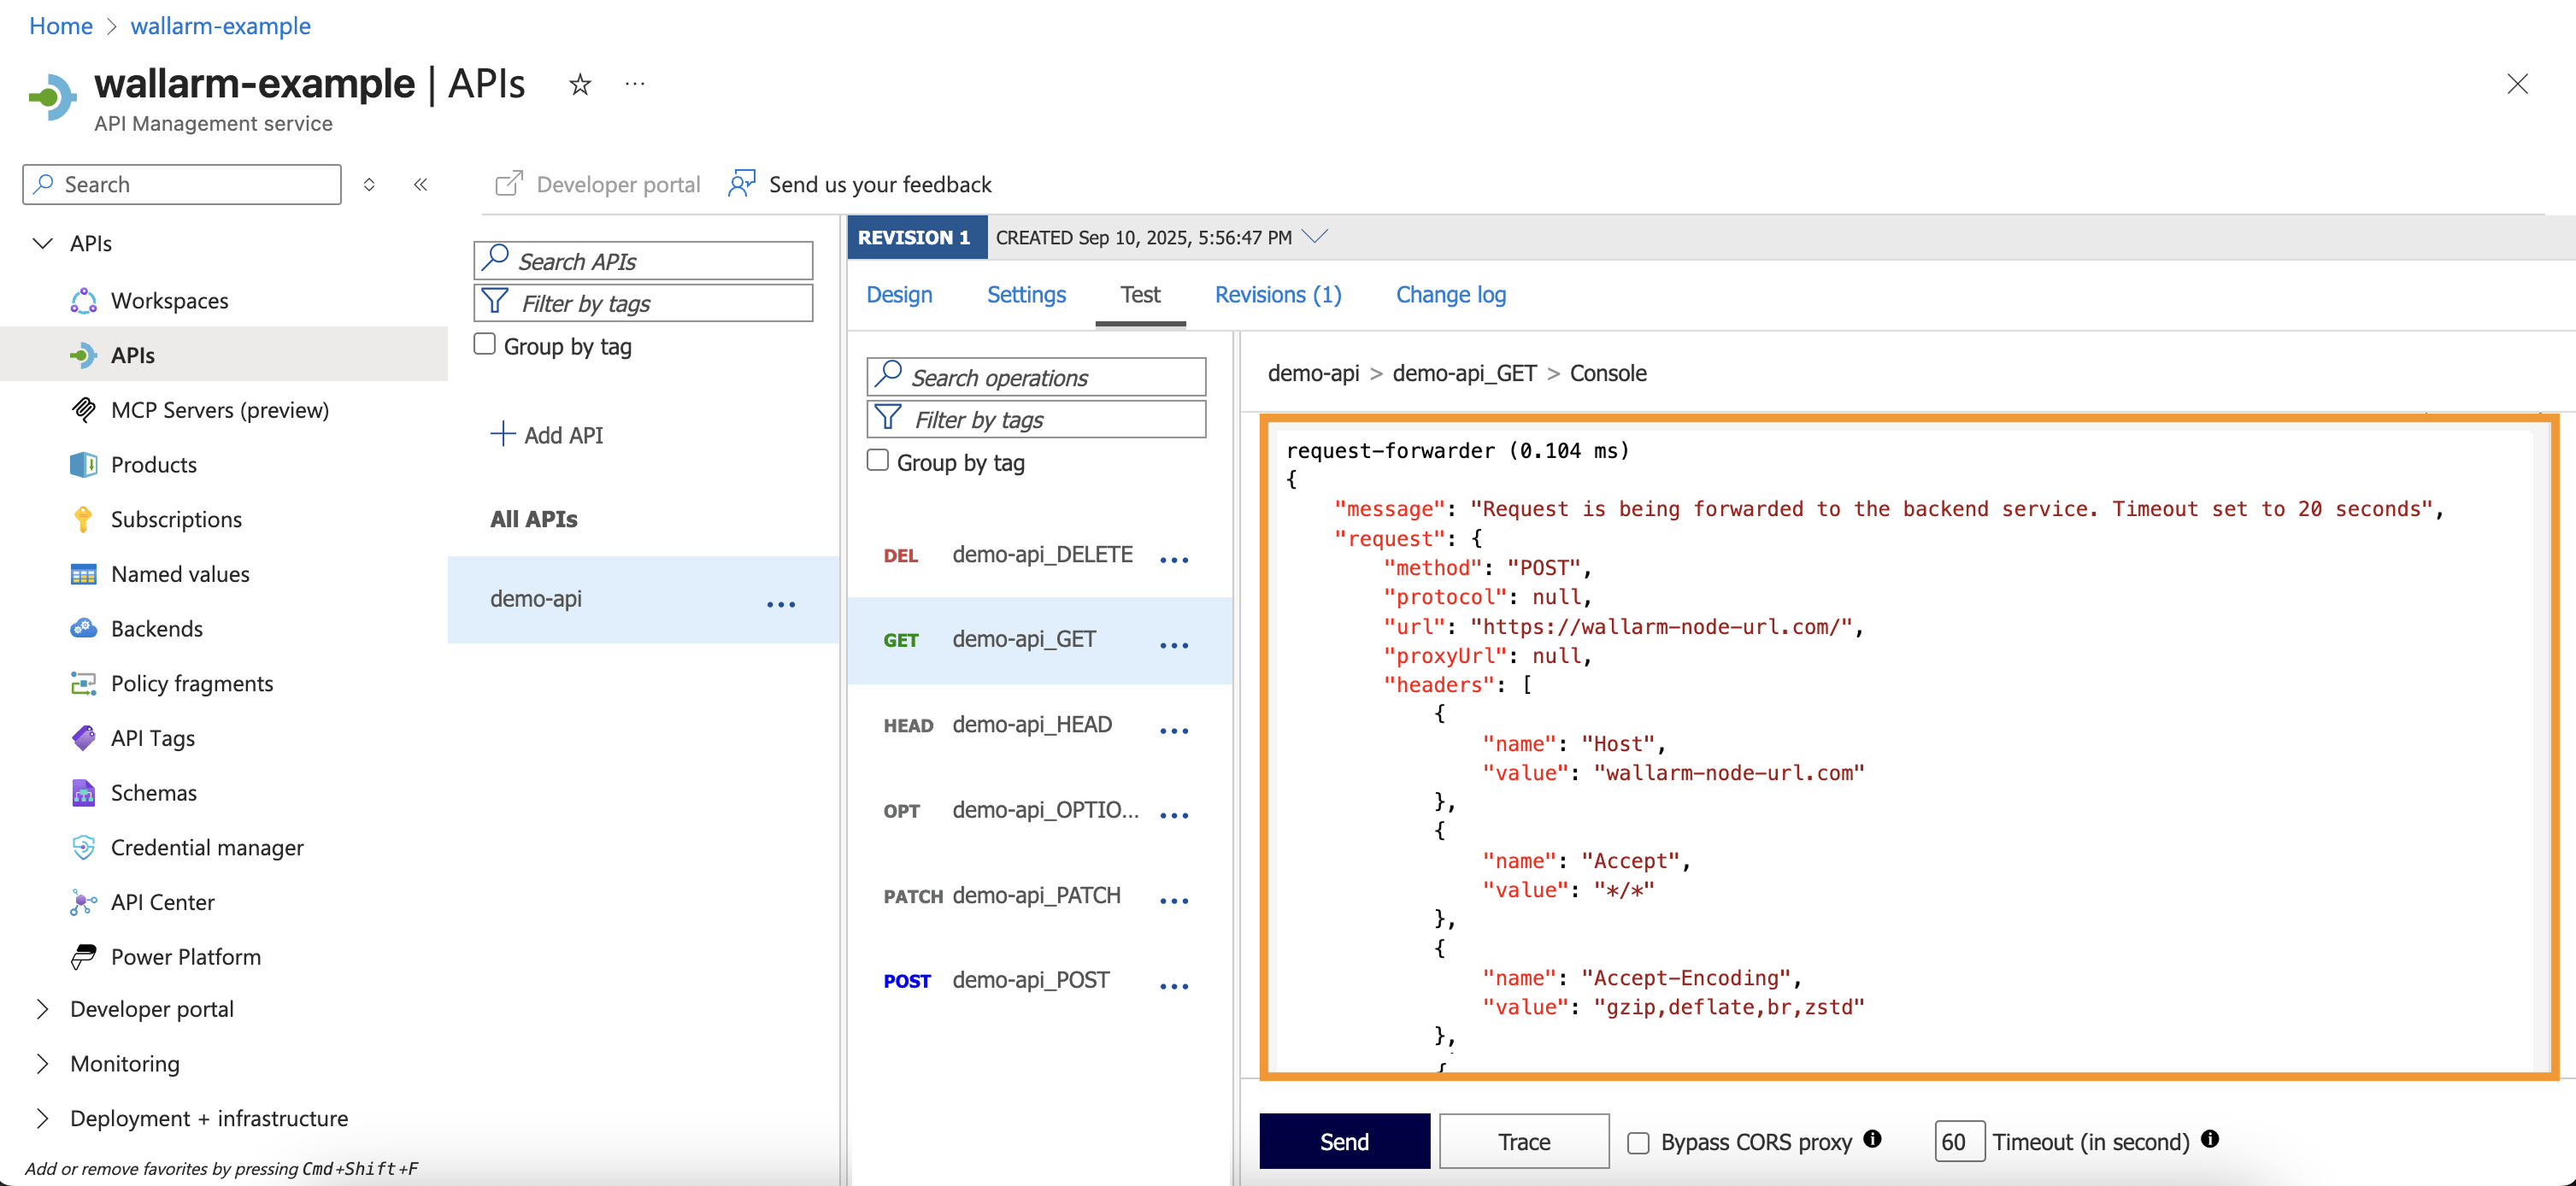Open the Products section
Screen dimensions: 2576x1186
click(x=154, y=464)
